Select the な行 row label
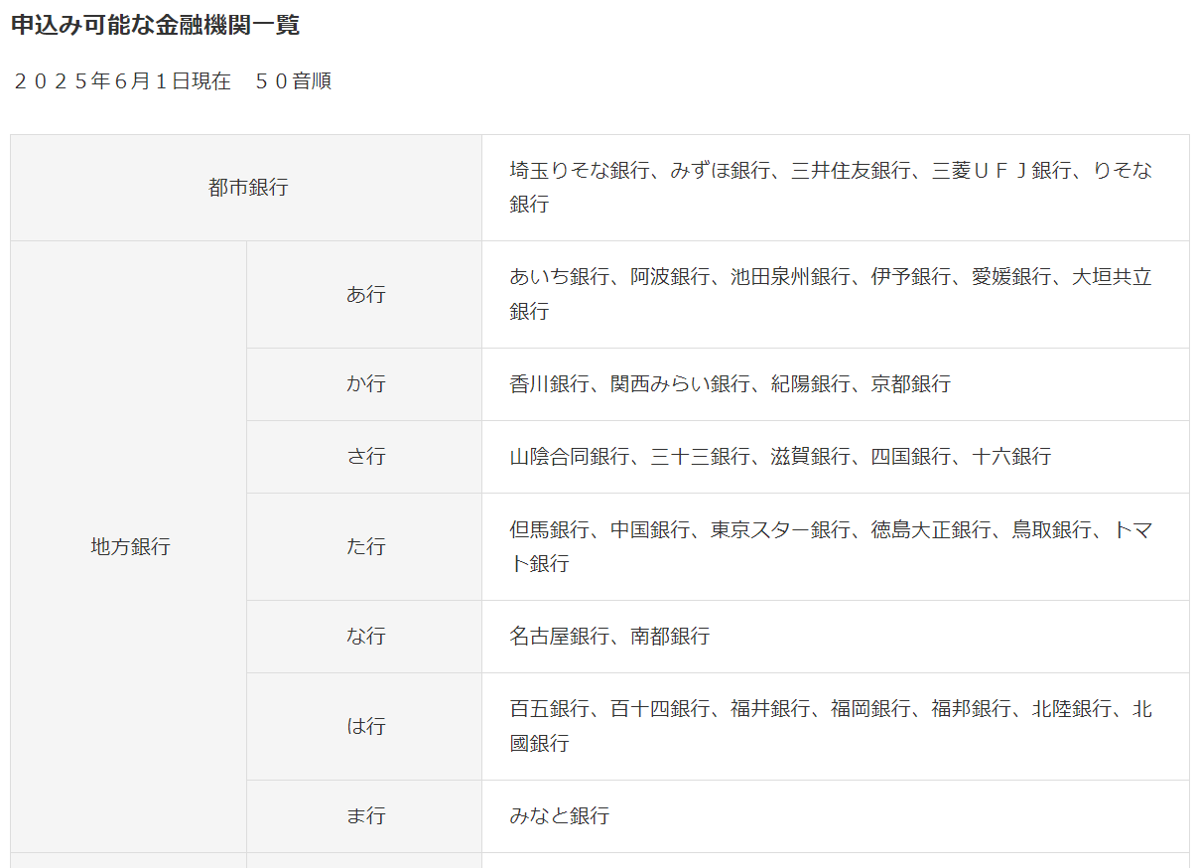This screenshot has height=868, width=1197. point(365,636)
